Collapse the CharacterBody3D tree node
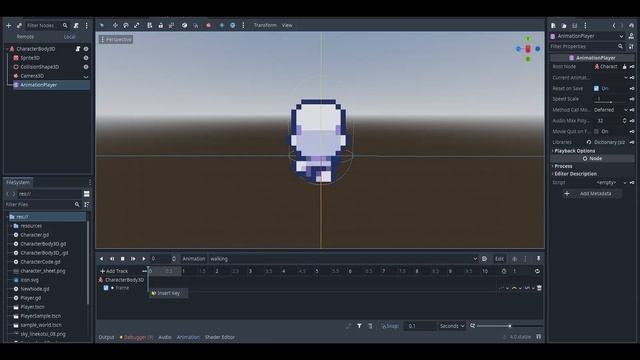640x360 pixels. [7, 49]
